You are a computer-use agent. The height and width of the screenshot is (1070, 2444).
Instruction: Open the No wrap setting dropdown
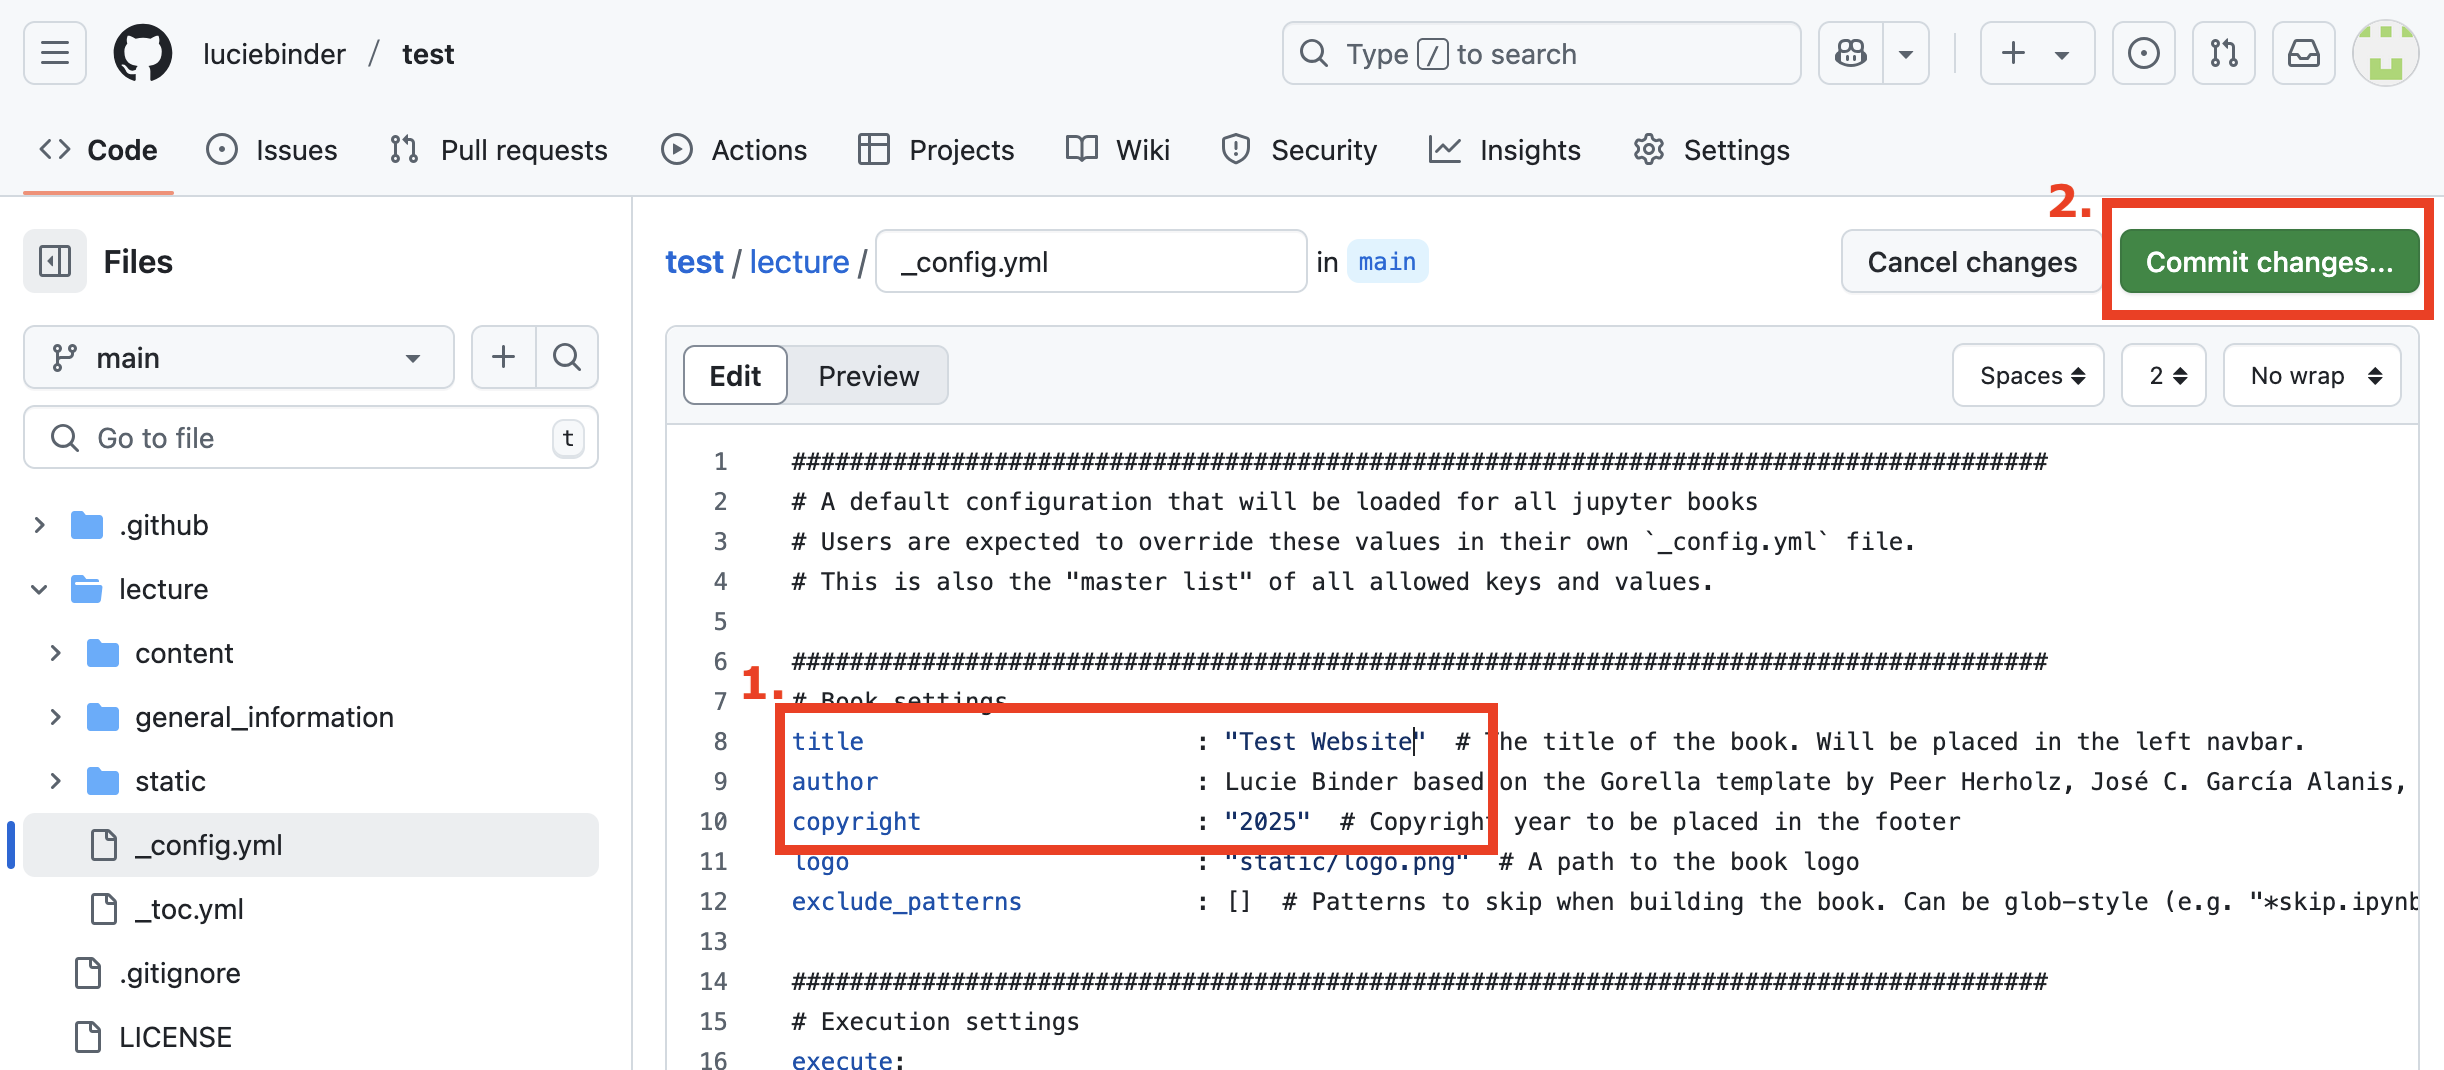pyautogui.click(x=2312, y=375)
